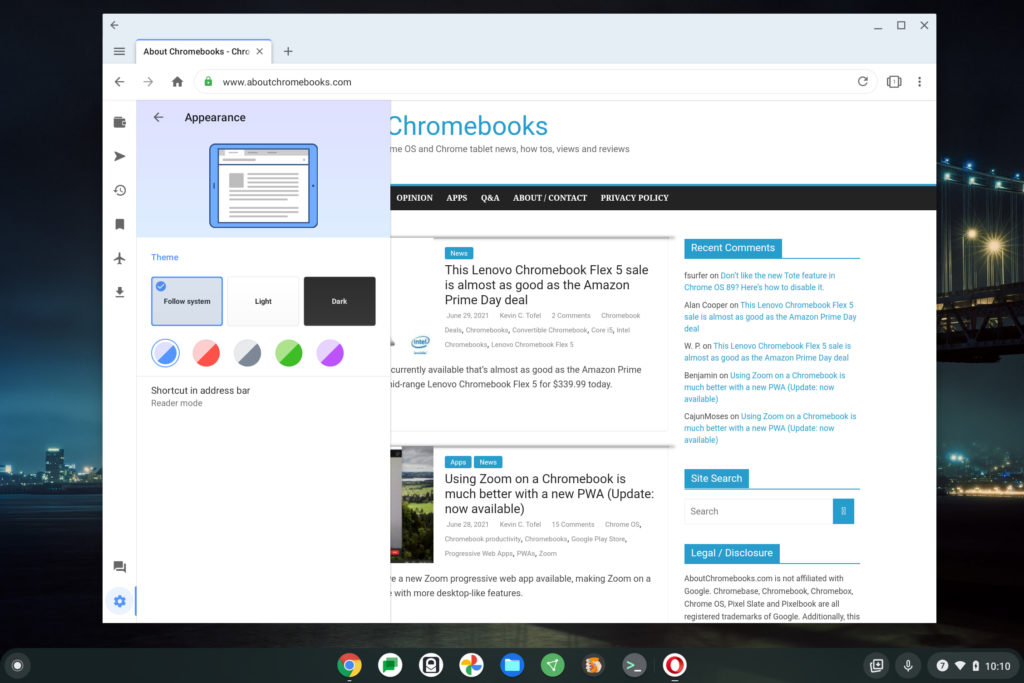Image resolution: width=1024 pixels, height=683 pixels.
Task: Choose the green color scheme
Action: click(x=289, y=353)
